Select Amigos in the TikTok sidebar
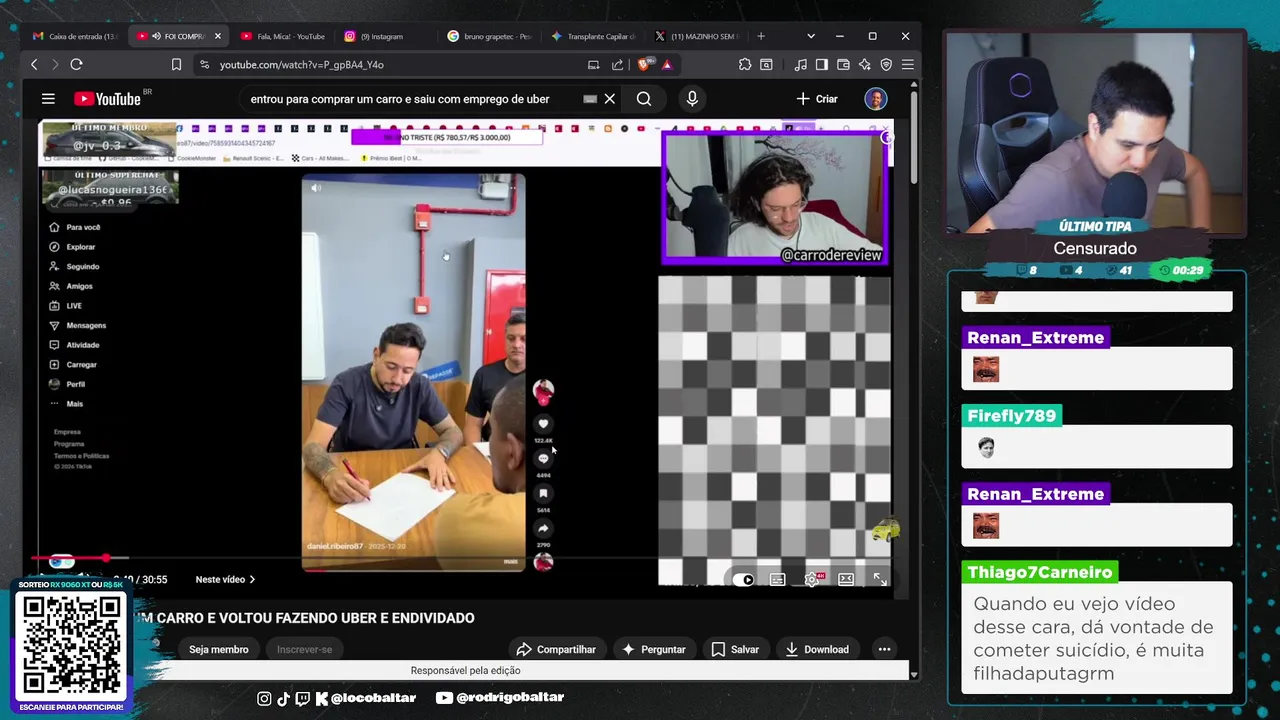This screenshot has width=1280, height=720. pyautogui.click(x=71, y=286)
